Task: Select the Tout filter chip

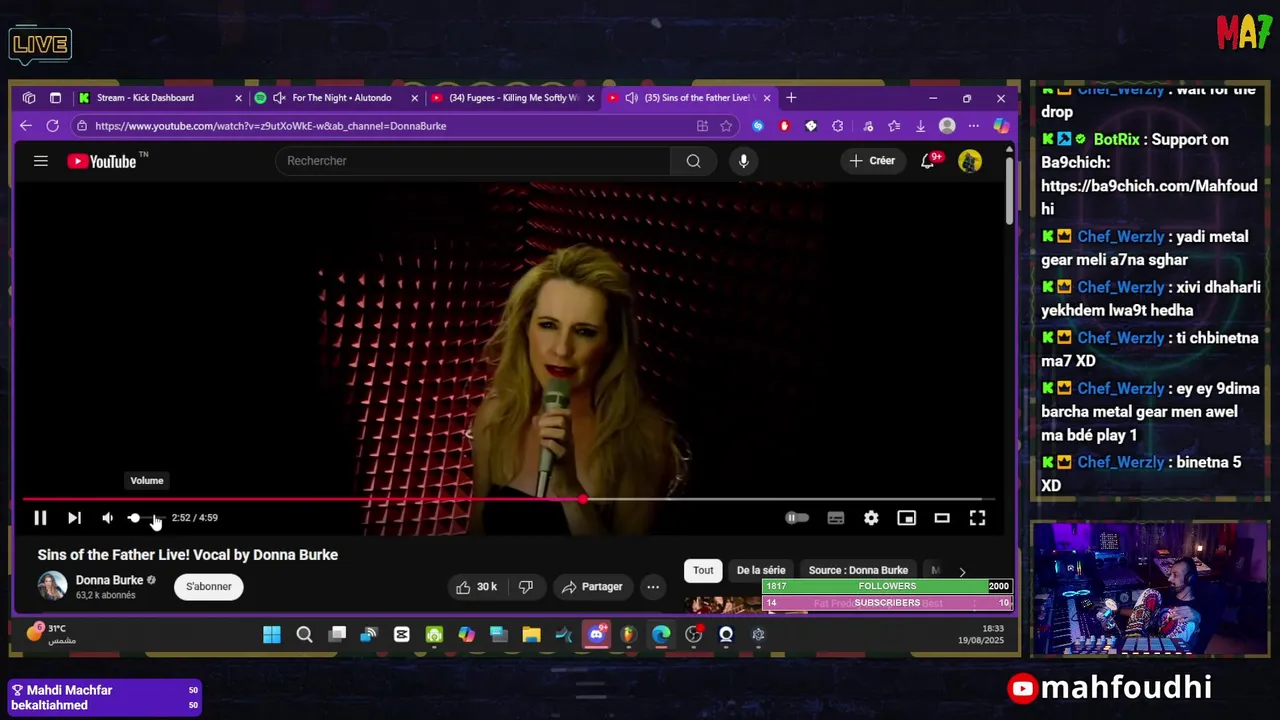Action: [703, 571]
